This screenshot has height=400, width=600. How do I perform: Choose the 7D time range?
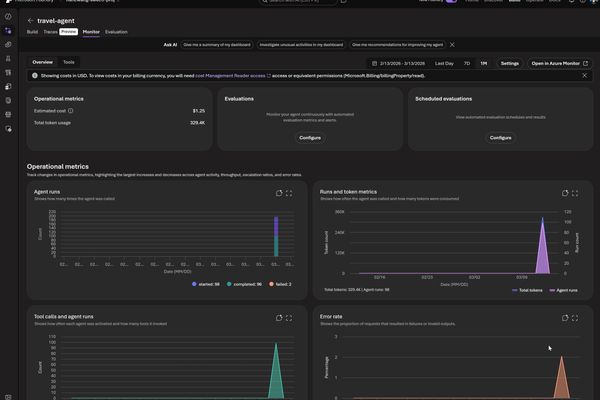pyautogui.click(x=467, y=64)
